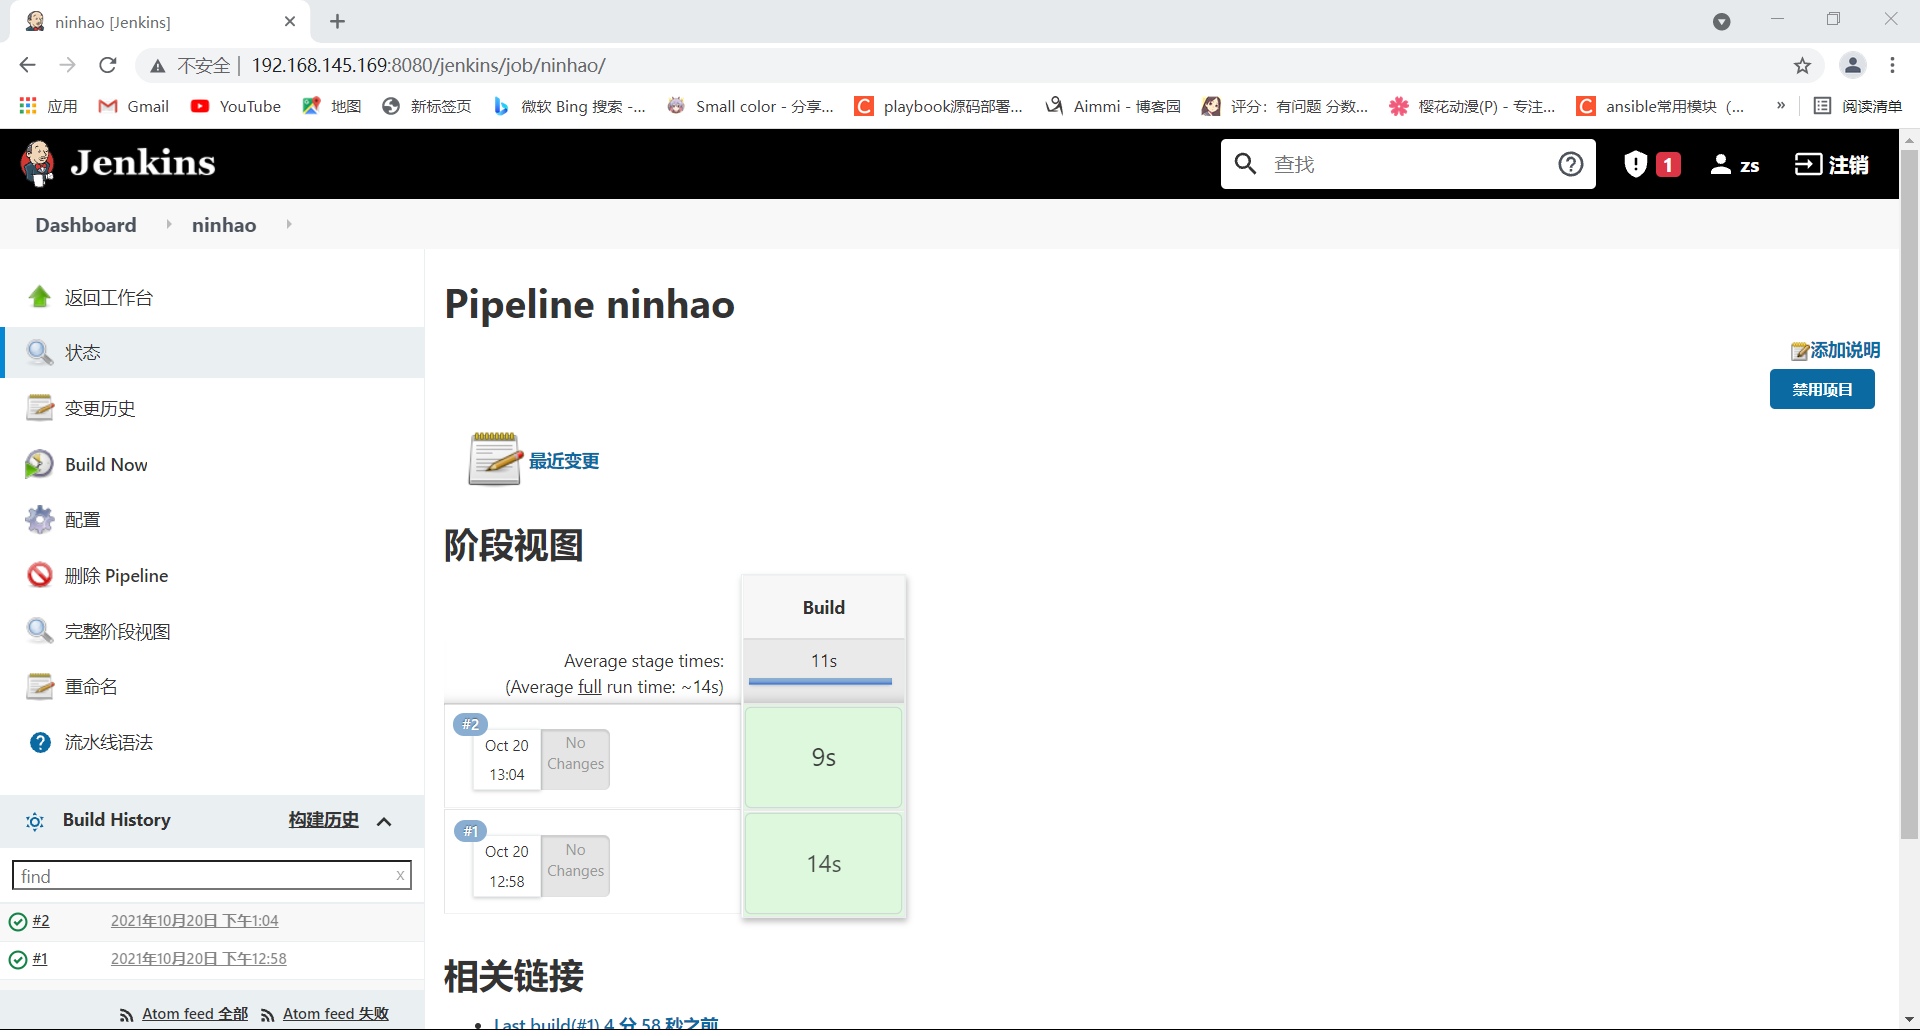Image resolution: width=1920 pixels, height=1030 pixels.
Task: Click the Jenkins logo butler icon
Action: tap(38, 163)
